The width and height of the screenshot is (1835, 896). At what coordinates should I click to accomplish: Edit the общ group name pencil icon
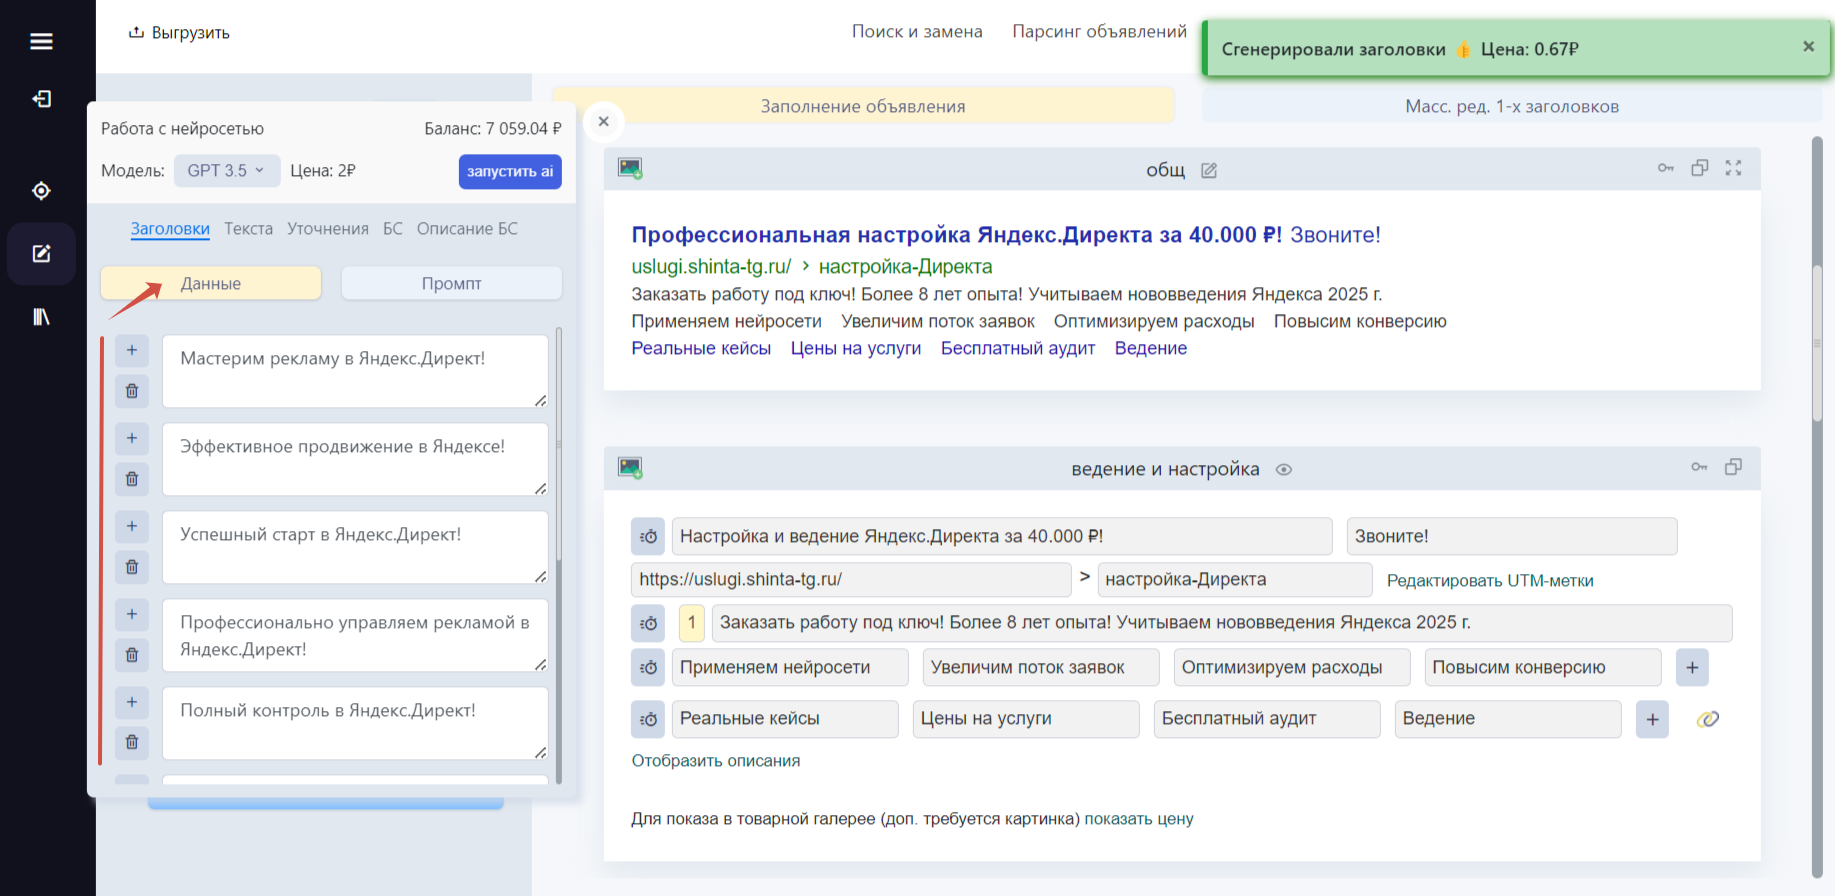point(1209,171)
